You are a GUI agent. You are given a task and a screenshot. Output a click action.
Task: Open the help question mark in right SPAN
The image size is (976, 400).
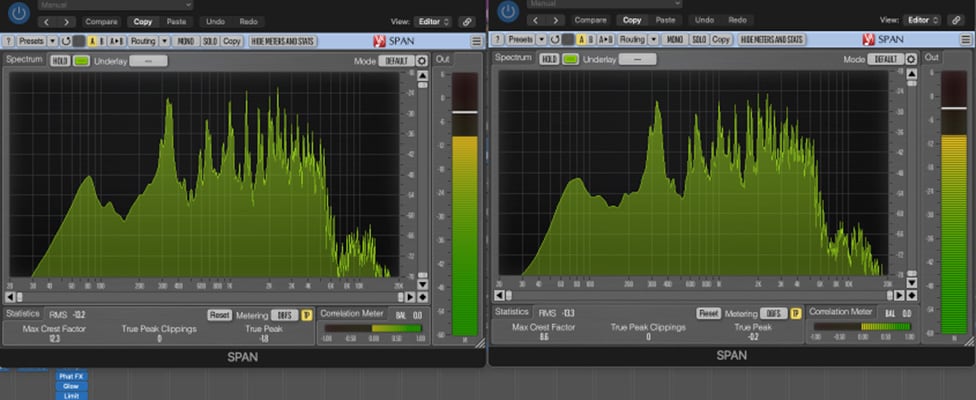point(497,39)
